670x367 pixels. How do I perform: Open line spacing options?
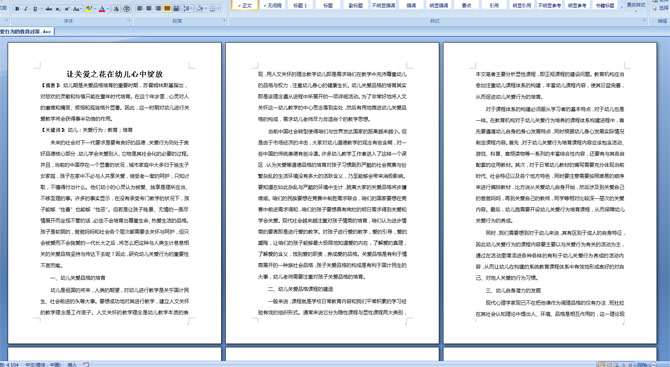coord(187,9)
